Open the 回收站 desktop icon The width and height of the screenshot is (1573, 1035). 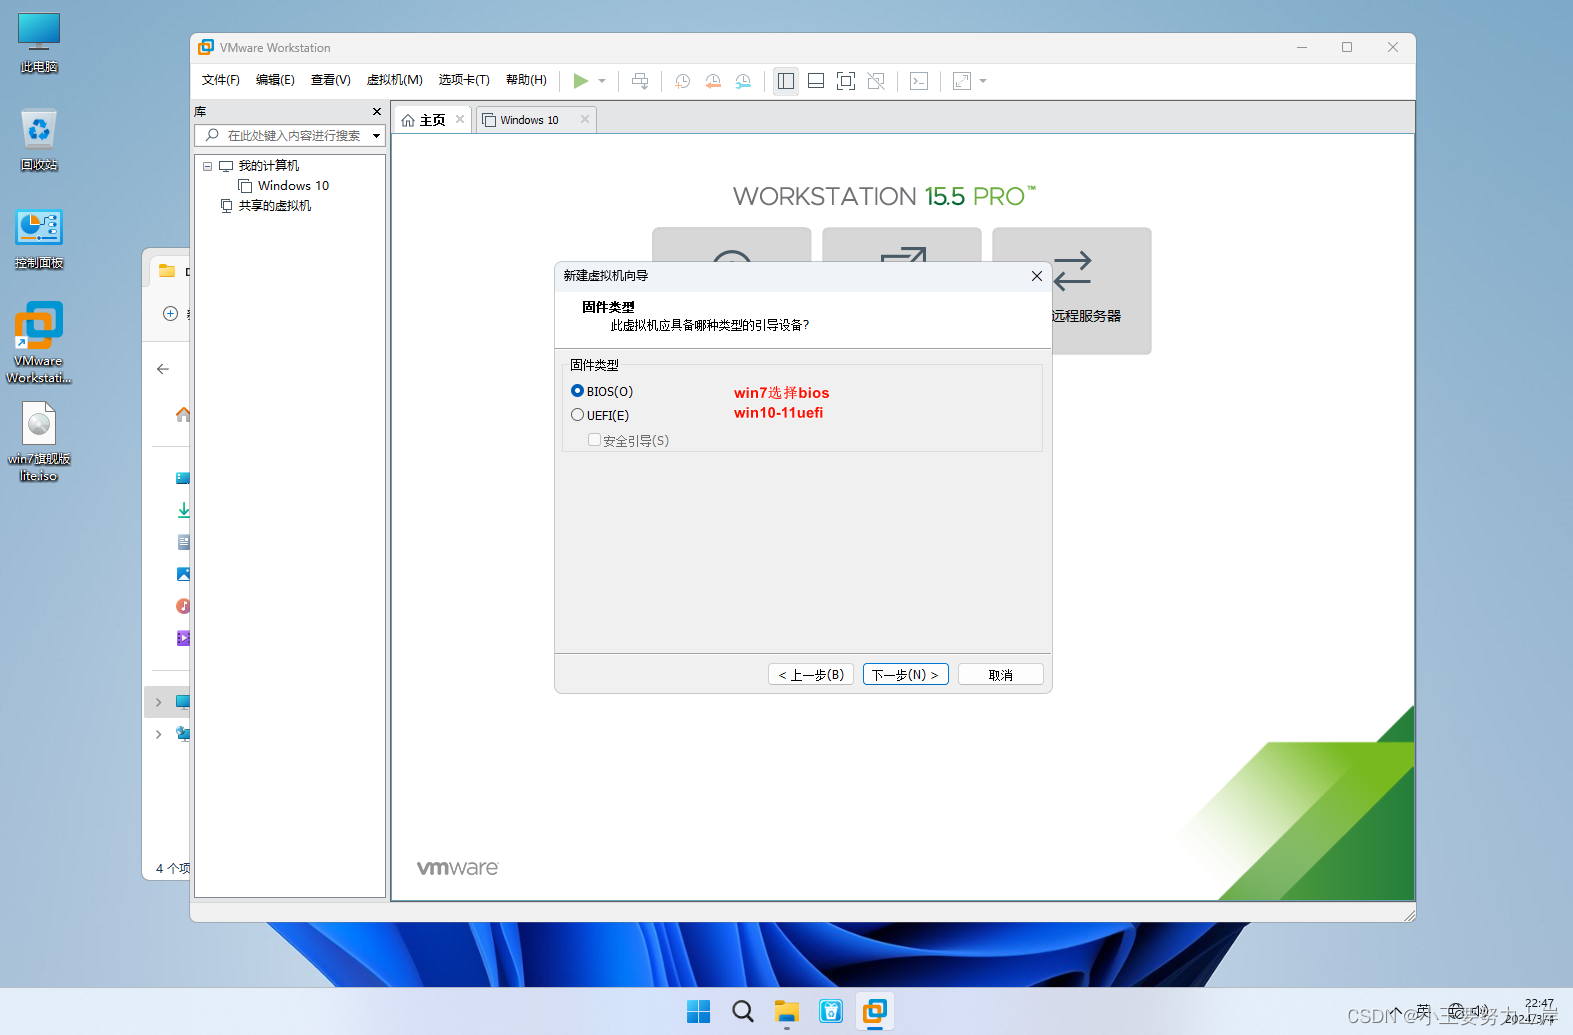click(x=39, y=140)
